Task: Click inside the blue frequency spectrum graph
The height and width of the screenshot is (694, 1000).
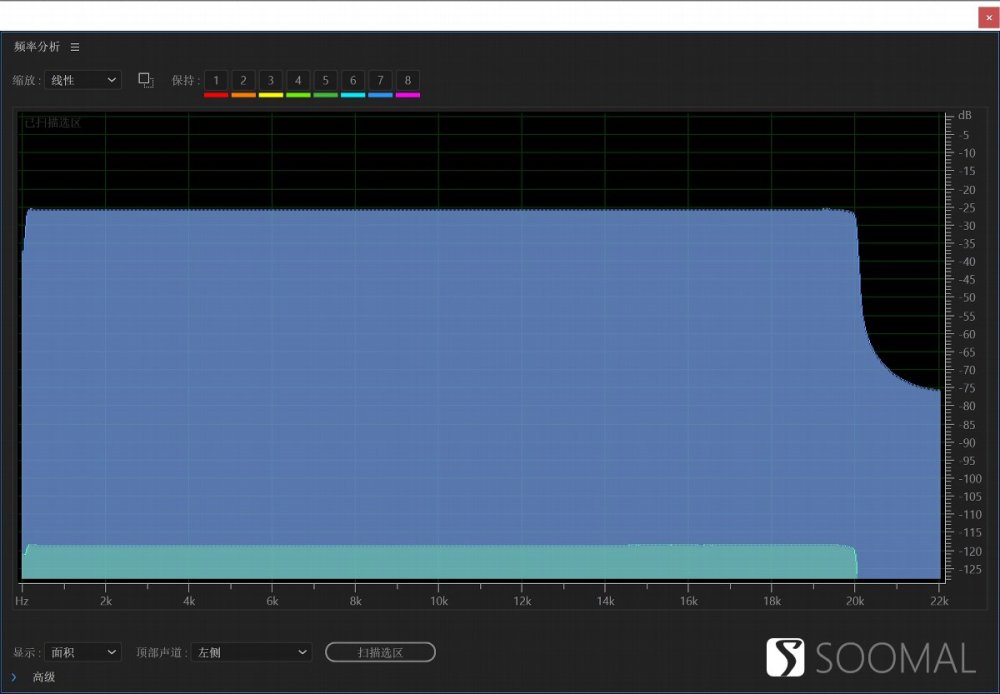Action: point(440,380)
